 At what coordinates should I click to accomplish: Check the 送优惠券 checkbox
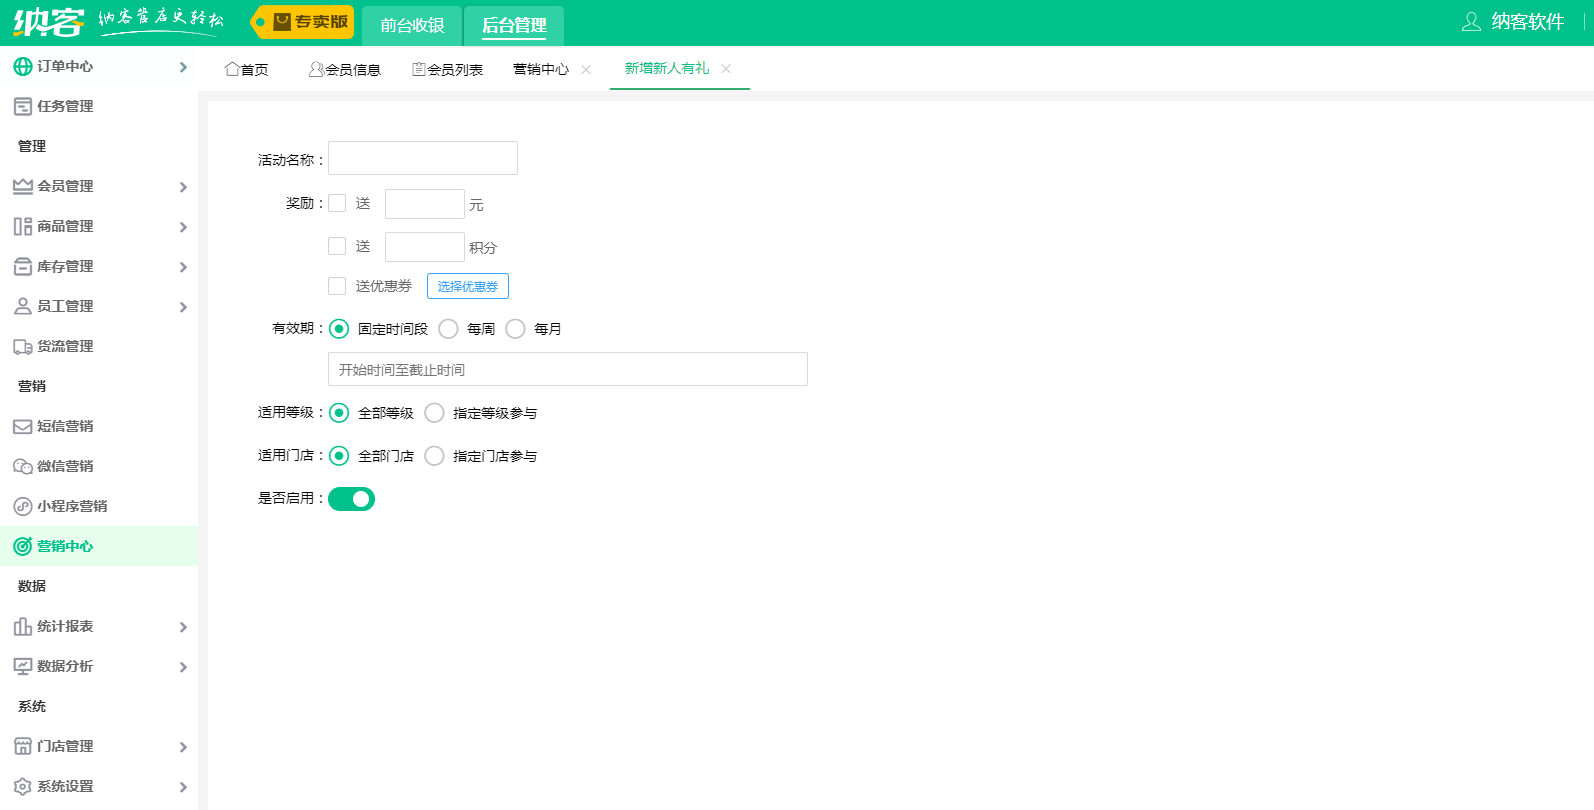[x=337, y=286]
